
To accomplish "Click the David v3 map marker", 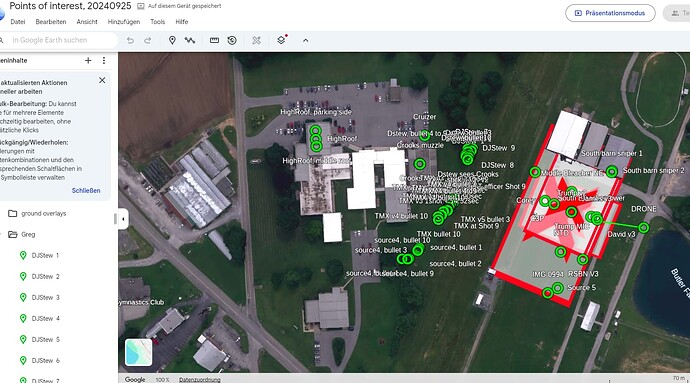I will (597, 219).
